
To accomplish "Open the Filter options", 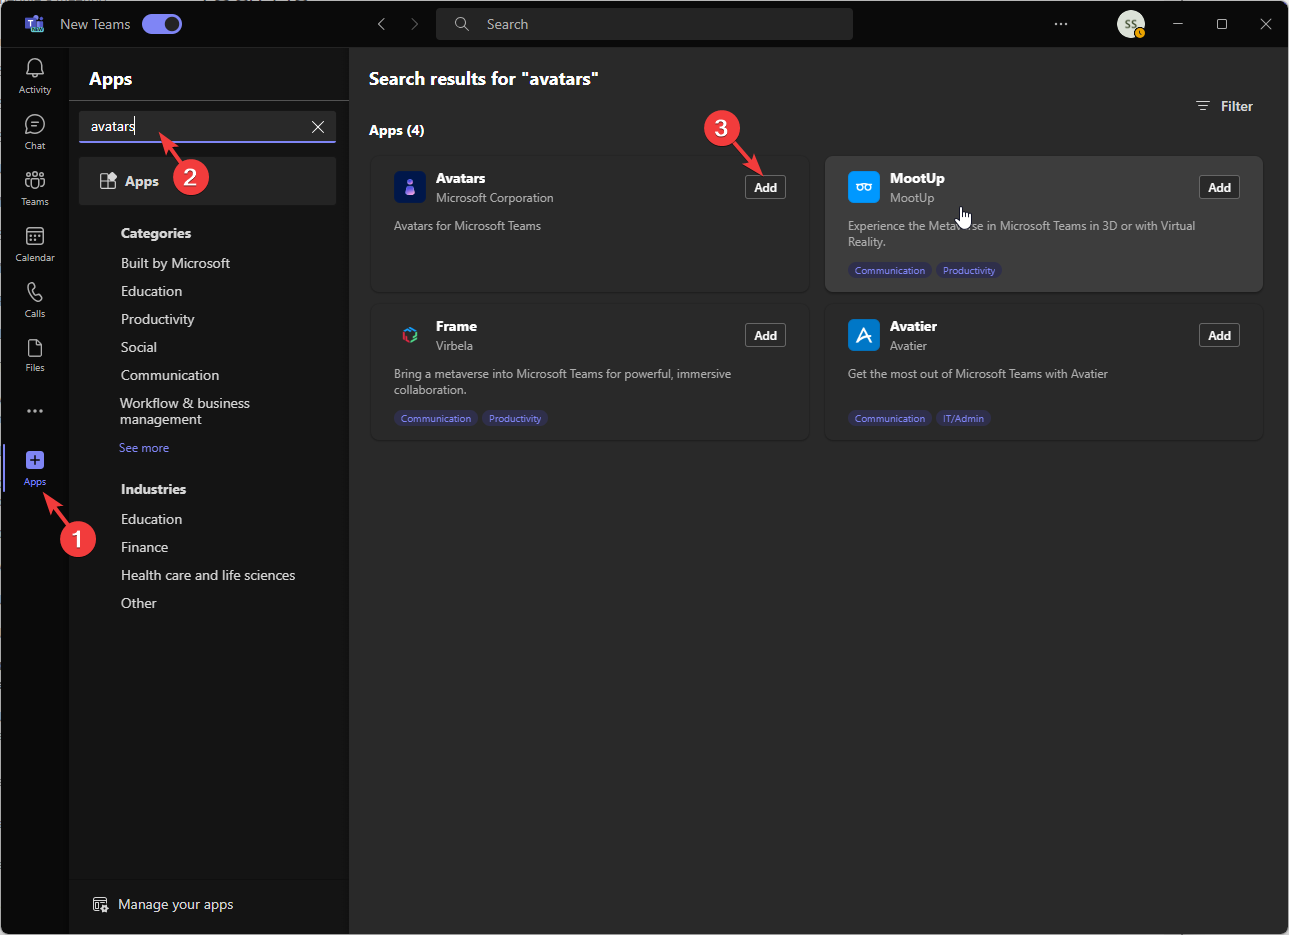I will [x=1225, y=106].
